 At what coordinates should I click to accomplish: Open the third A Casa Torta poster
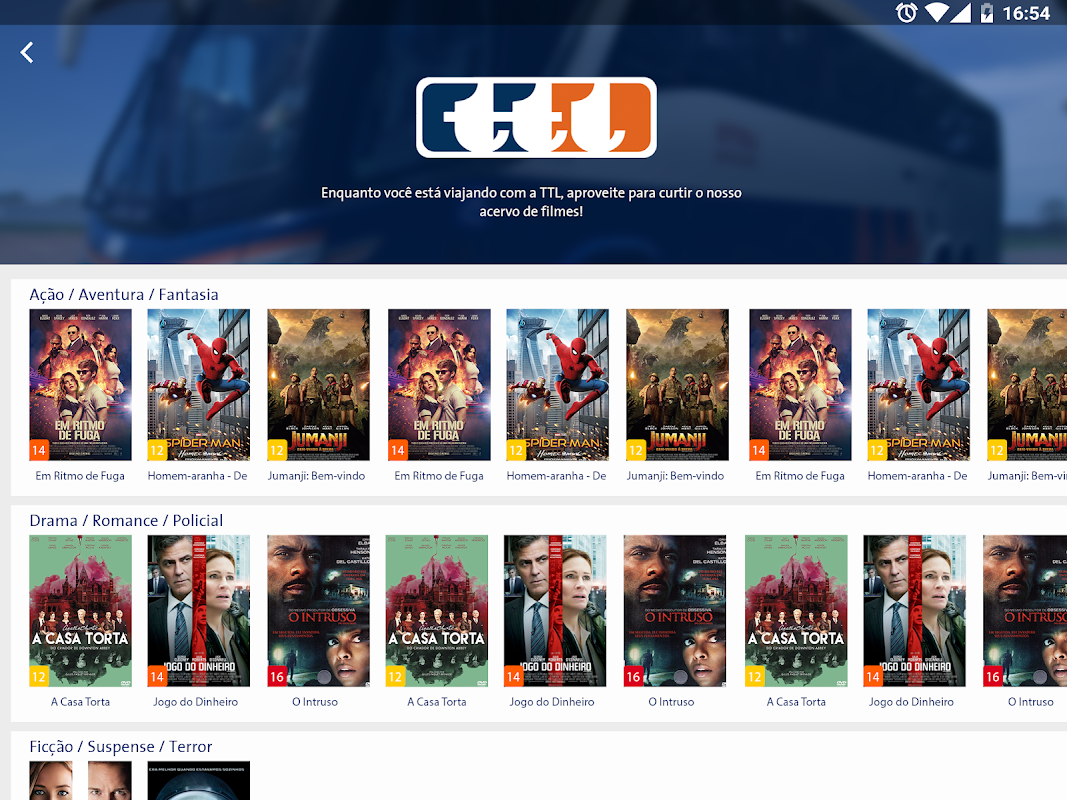click(796, 611)
